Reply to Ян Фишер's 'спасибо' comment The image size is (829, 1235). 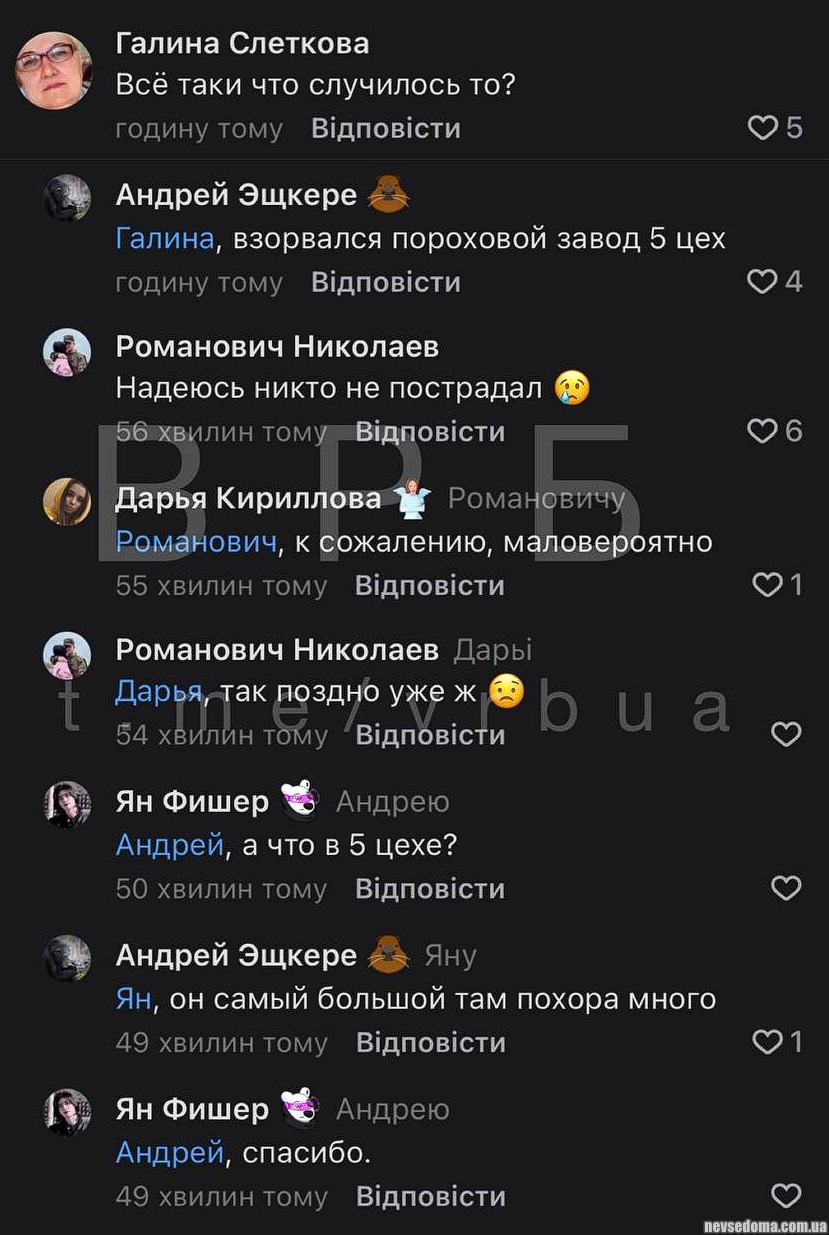431,1196
